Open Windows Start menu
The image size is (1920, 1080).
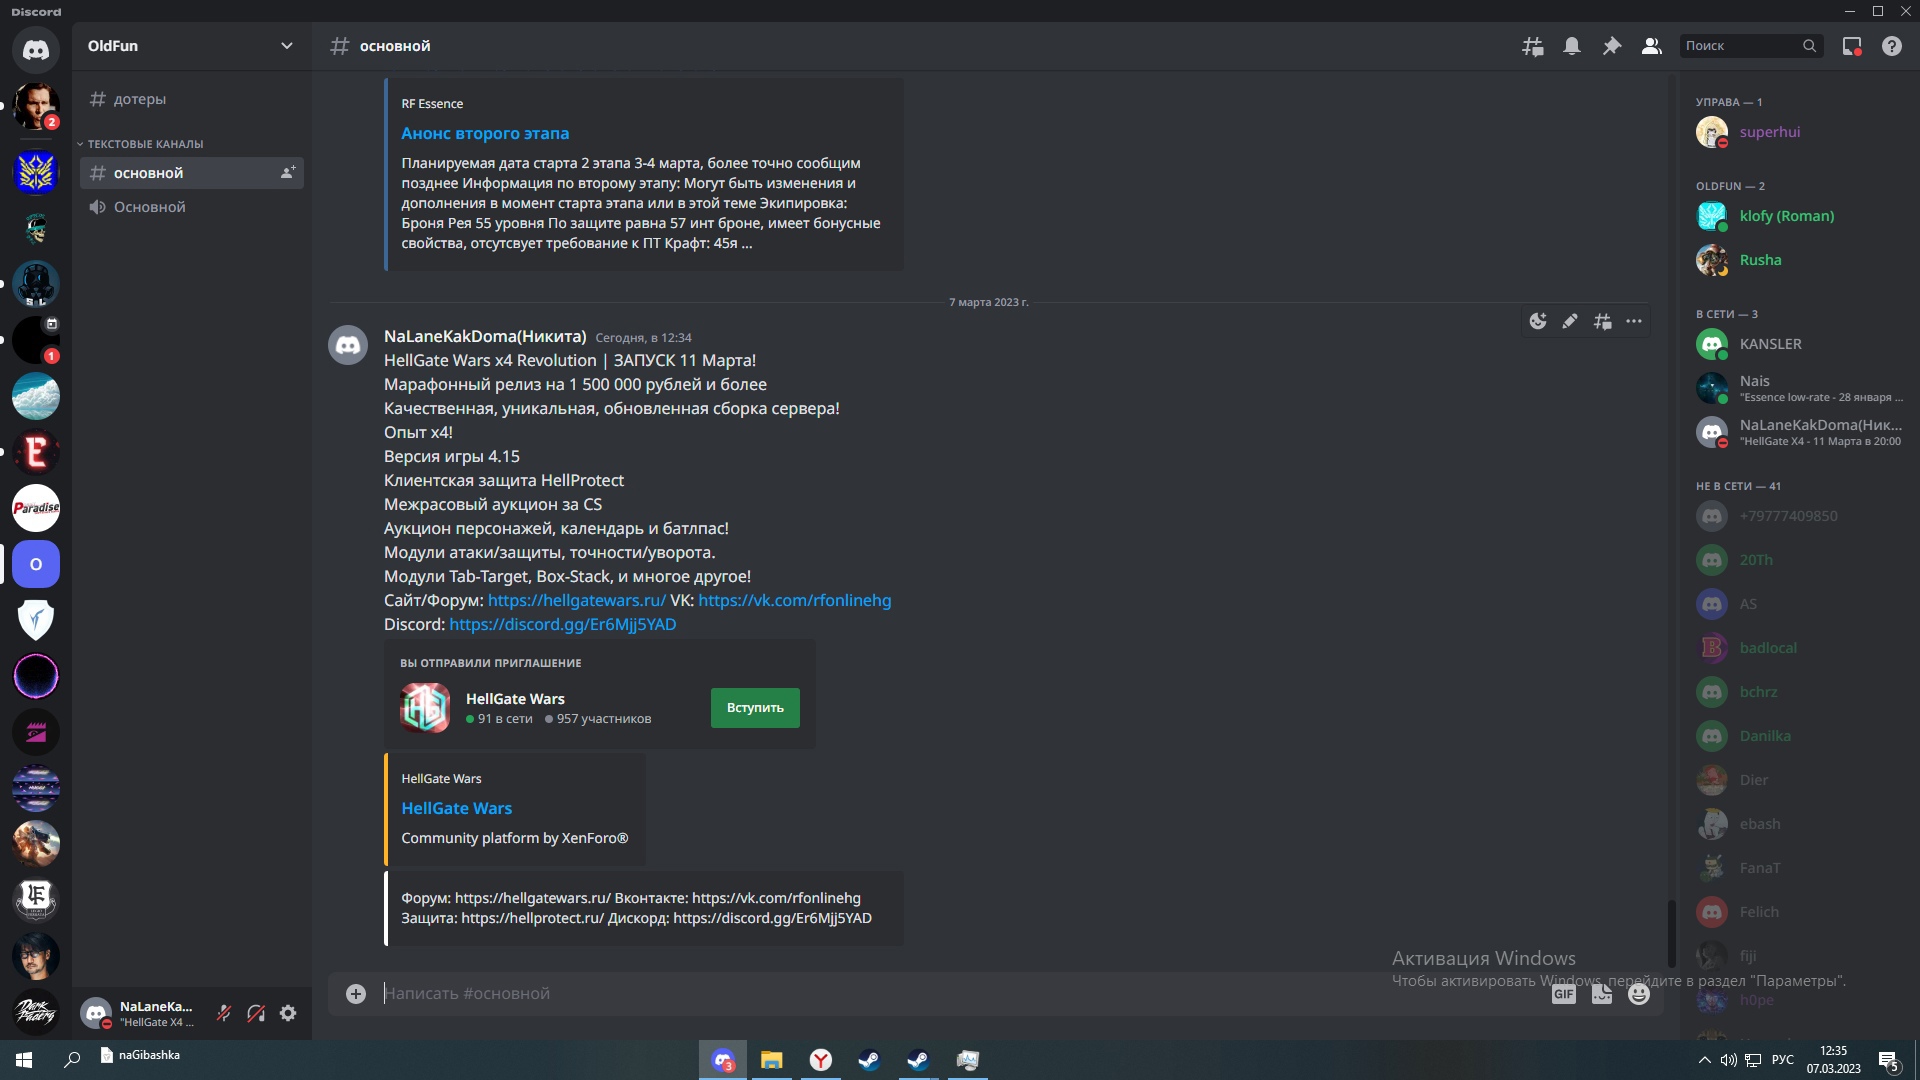pos(24,1059)
